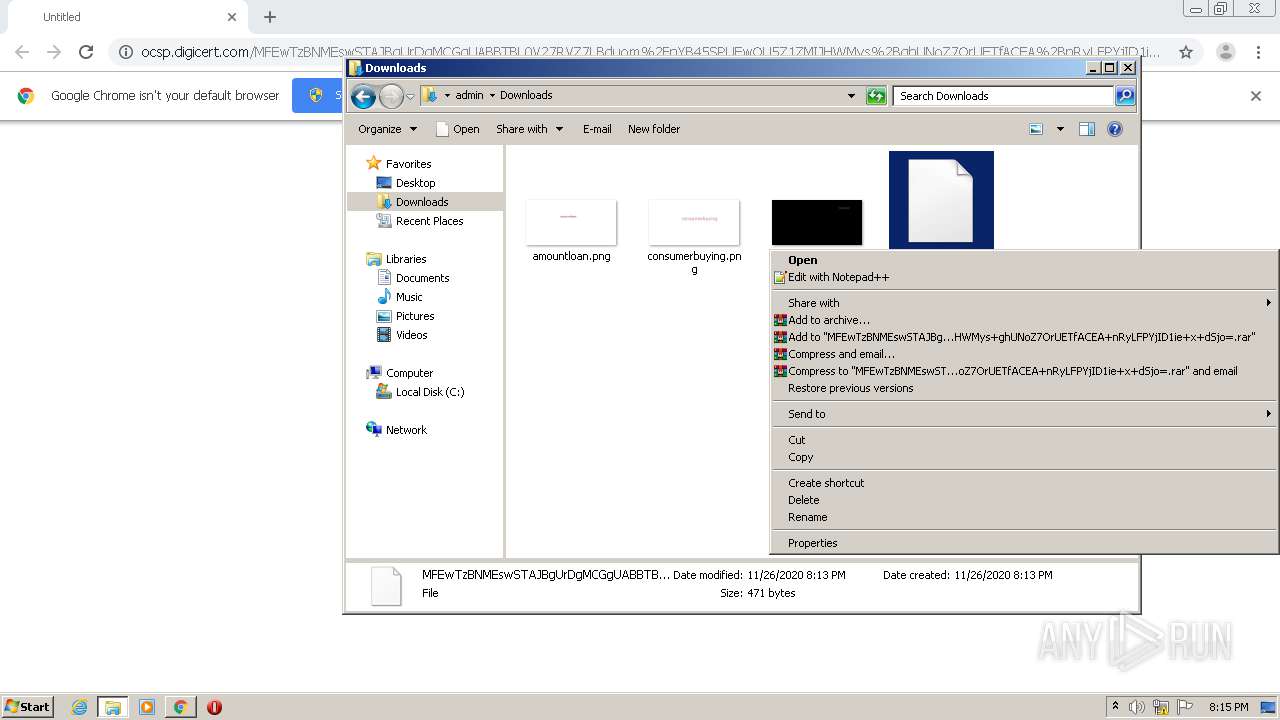
Task: Open Explorer Help question mark icon
Action: click(1115, 129)
